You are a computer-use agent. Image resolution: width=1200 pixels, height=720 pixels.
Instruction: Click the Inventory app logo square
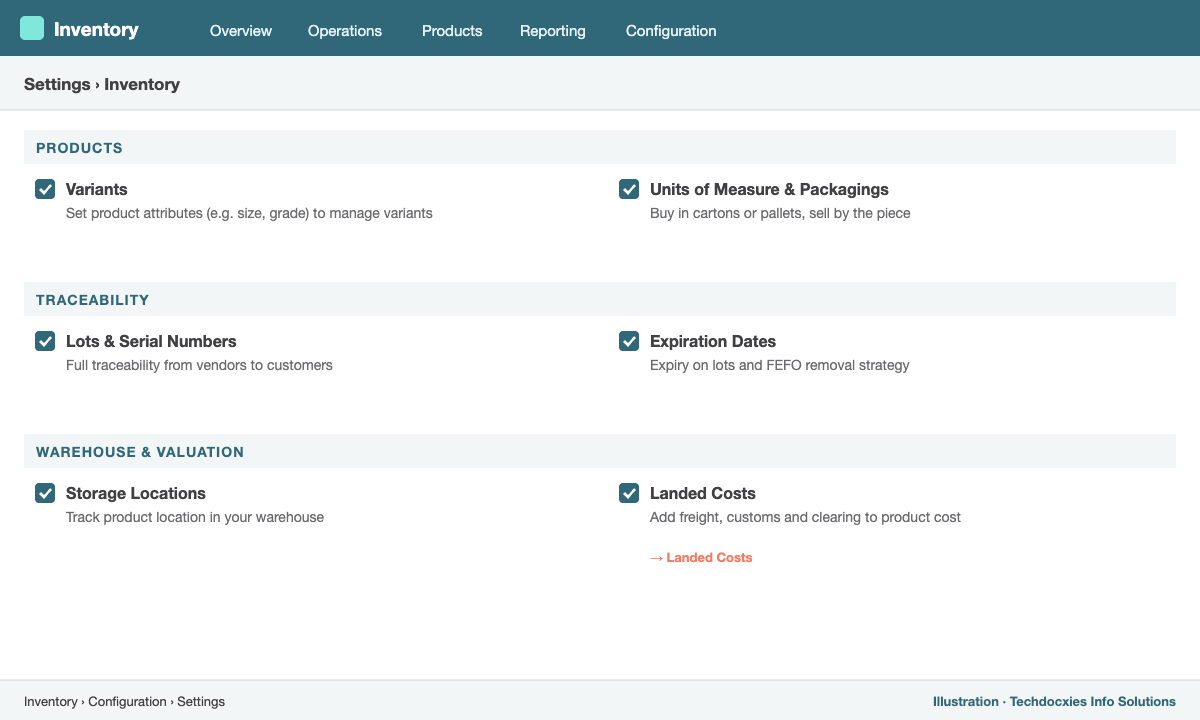pyautogui.click(x=32, y=28)
